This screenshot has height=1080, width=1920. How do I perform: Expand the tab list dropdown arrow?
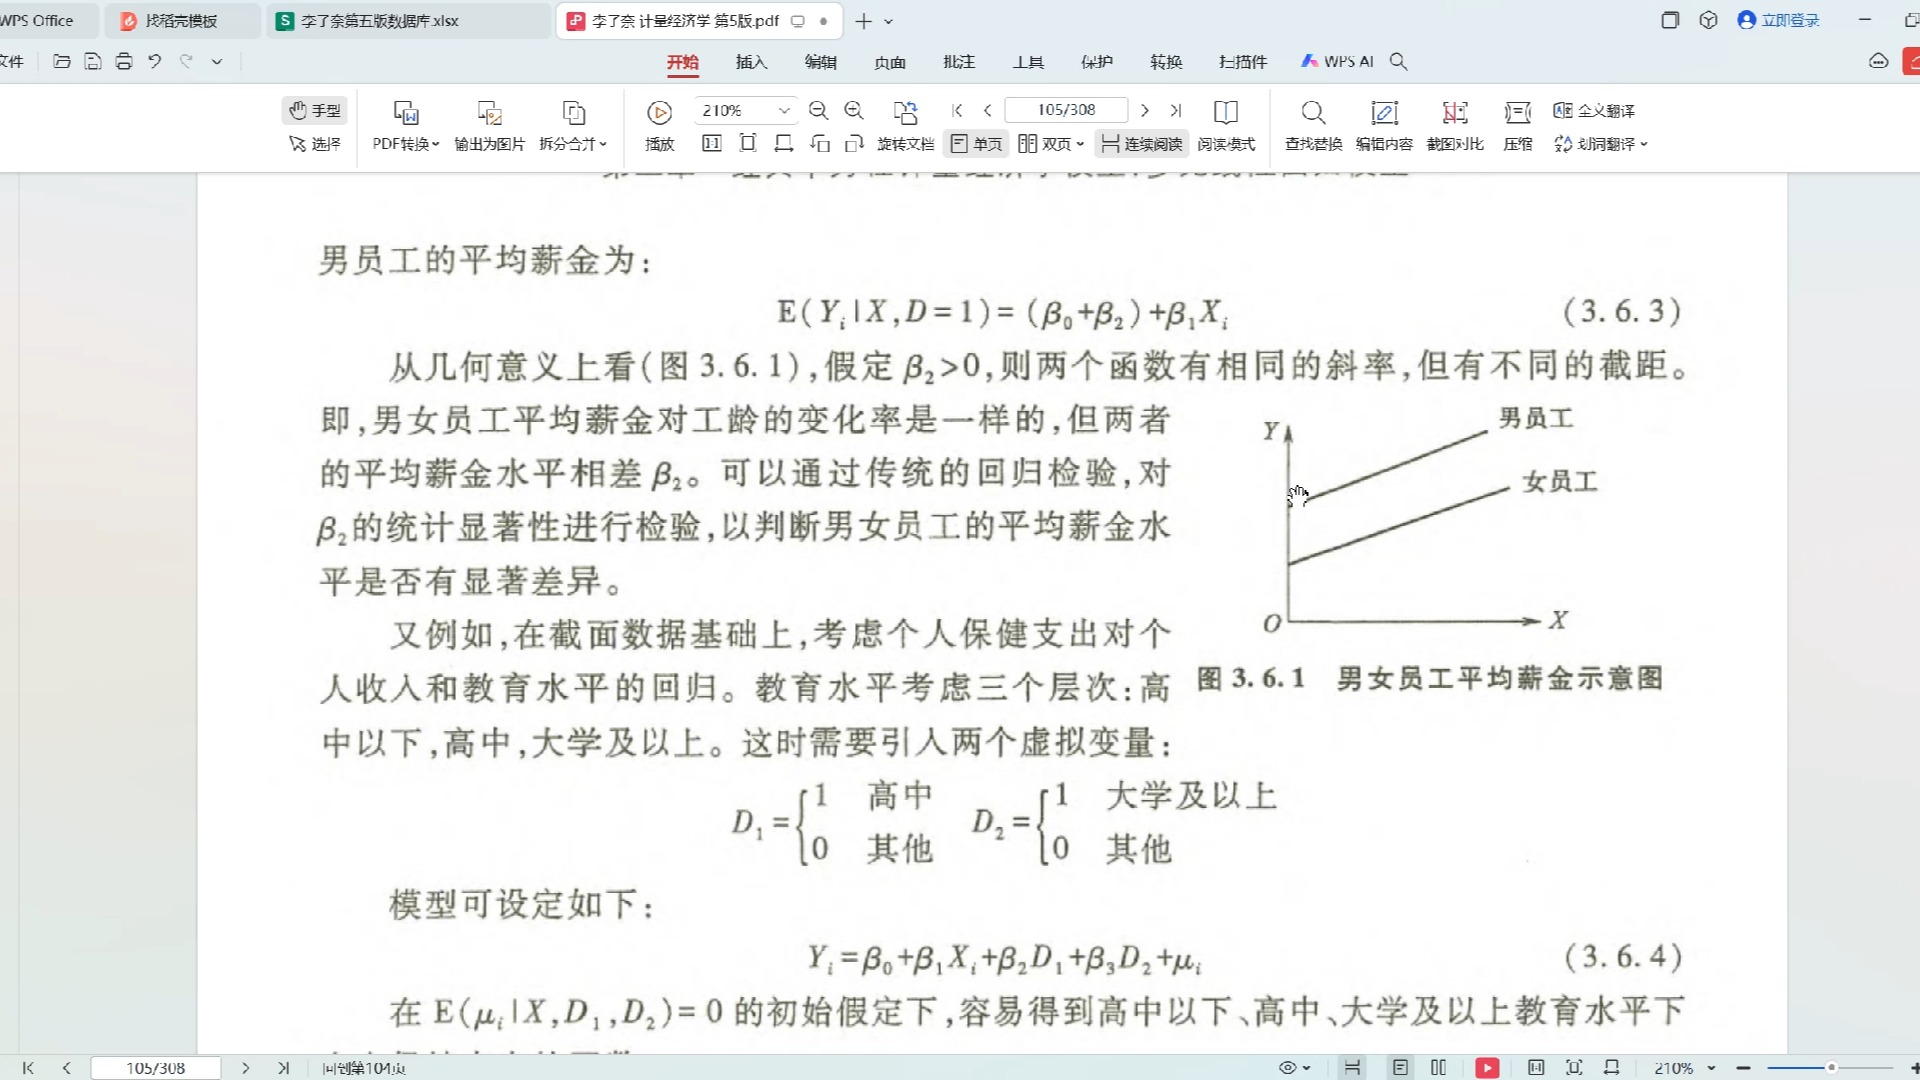pyautogui.click(x=888, y=21)
